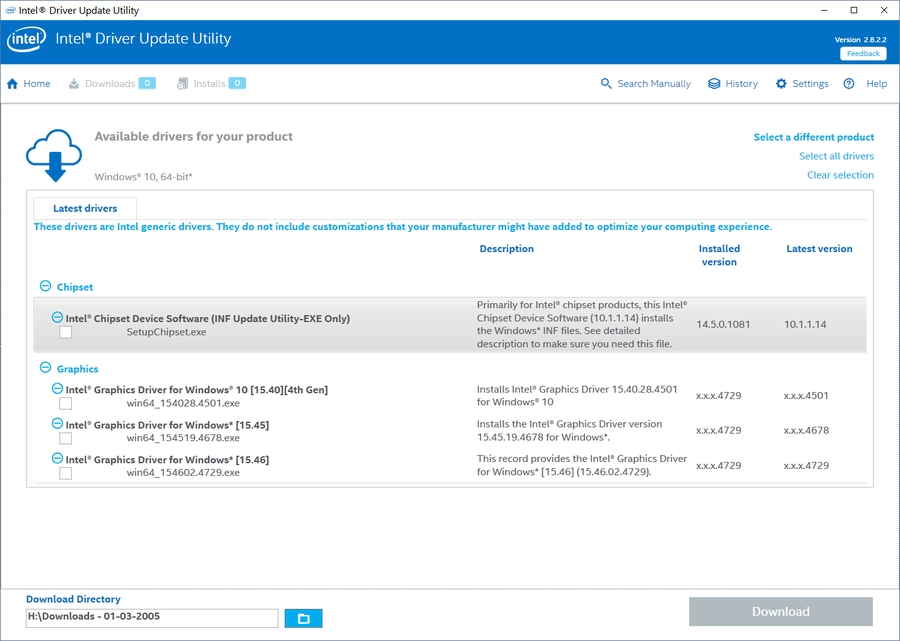The image size is (900, 641).
Task: Switch to the Latest drivers tab
Action: point(85,208)
